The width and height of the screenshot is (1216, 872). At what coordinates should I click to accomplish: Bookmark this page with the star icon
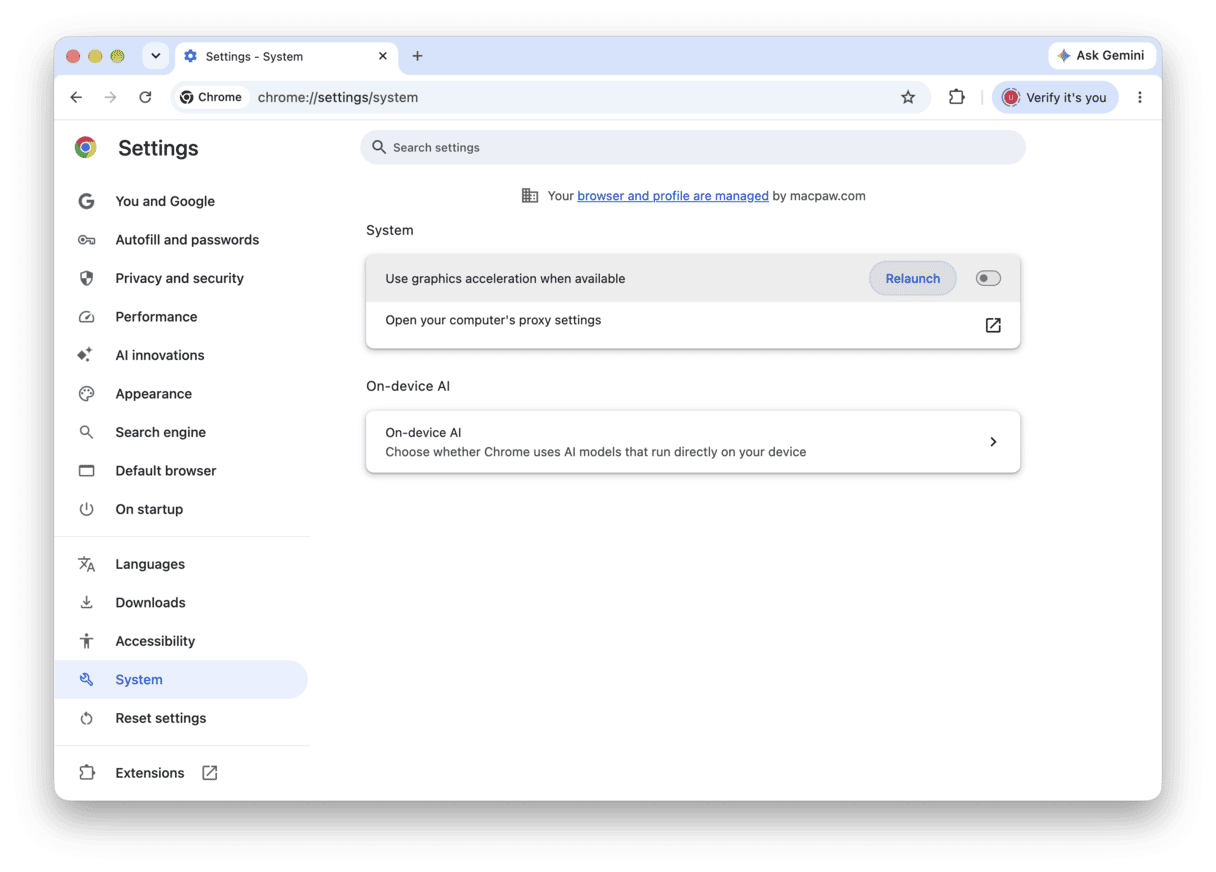click(908, 97)
